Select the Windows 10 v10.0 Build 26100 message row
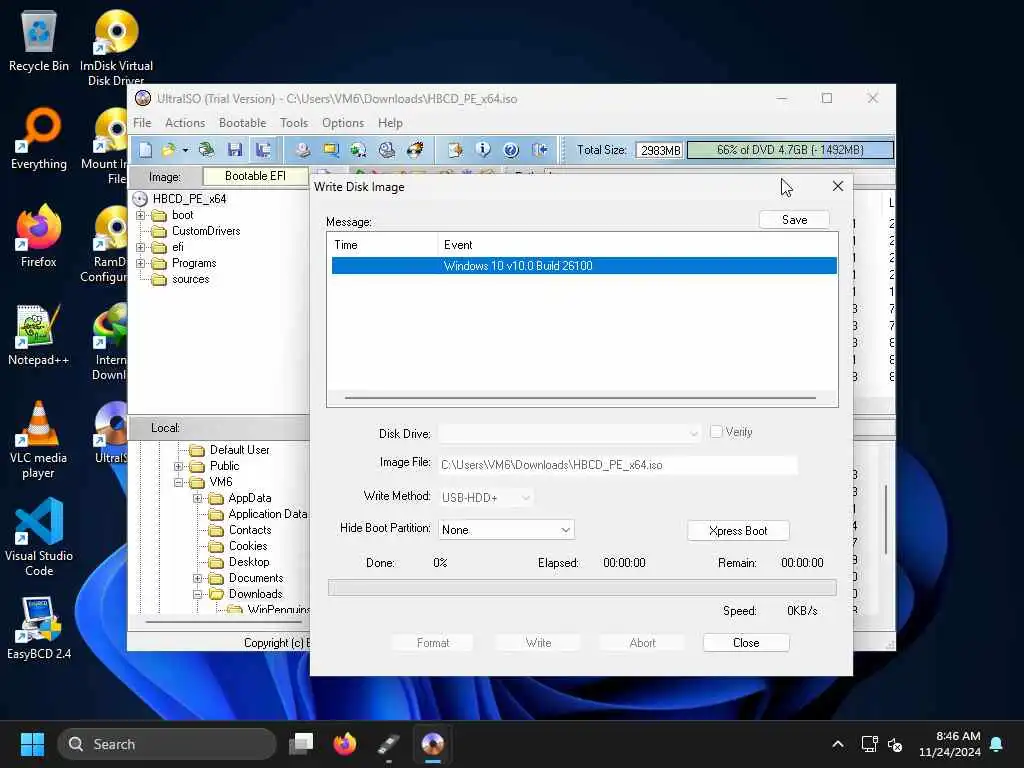 (584, 266)
